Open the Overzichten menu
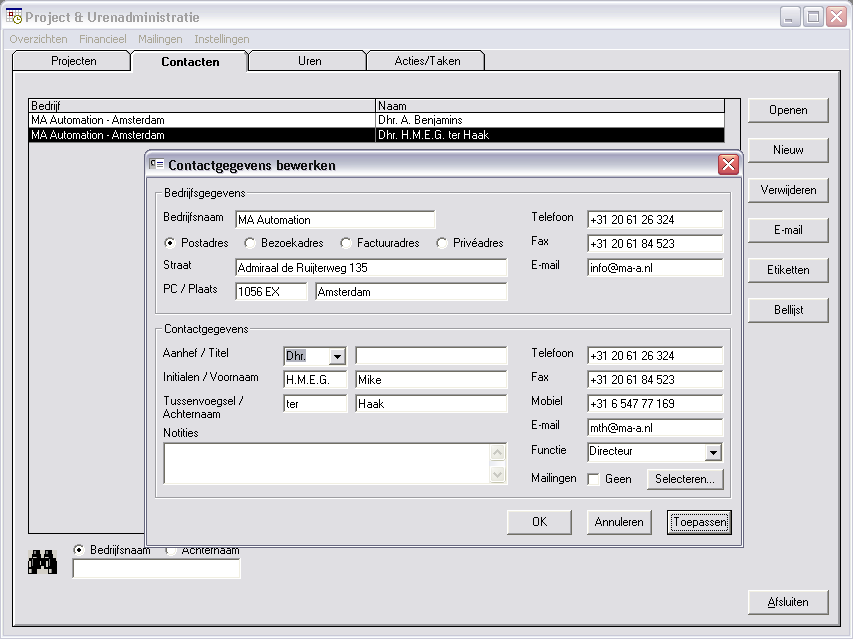853x639 pixels. click(38, 39)
